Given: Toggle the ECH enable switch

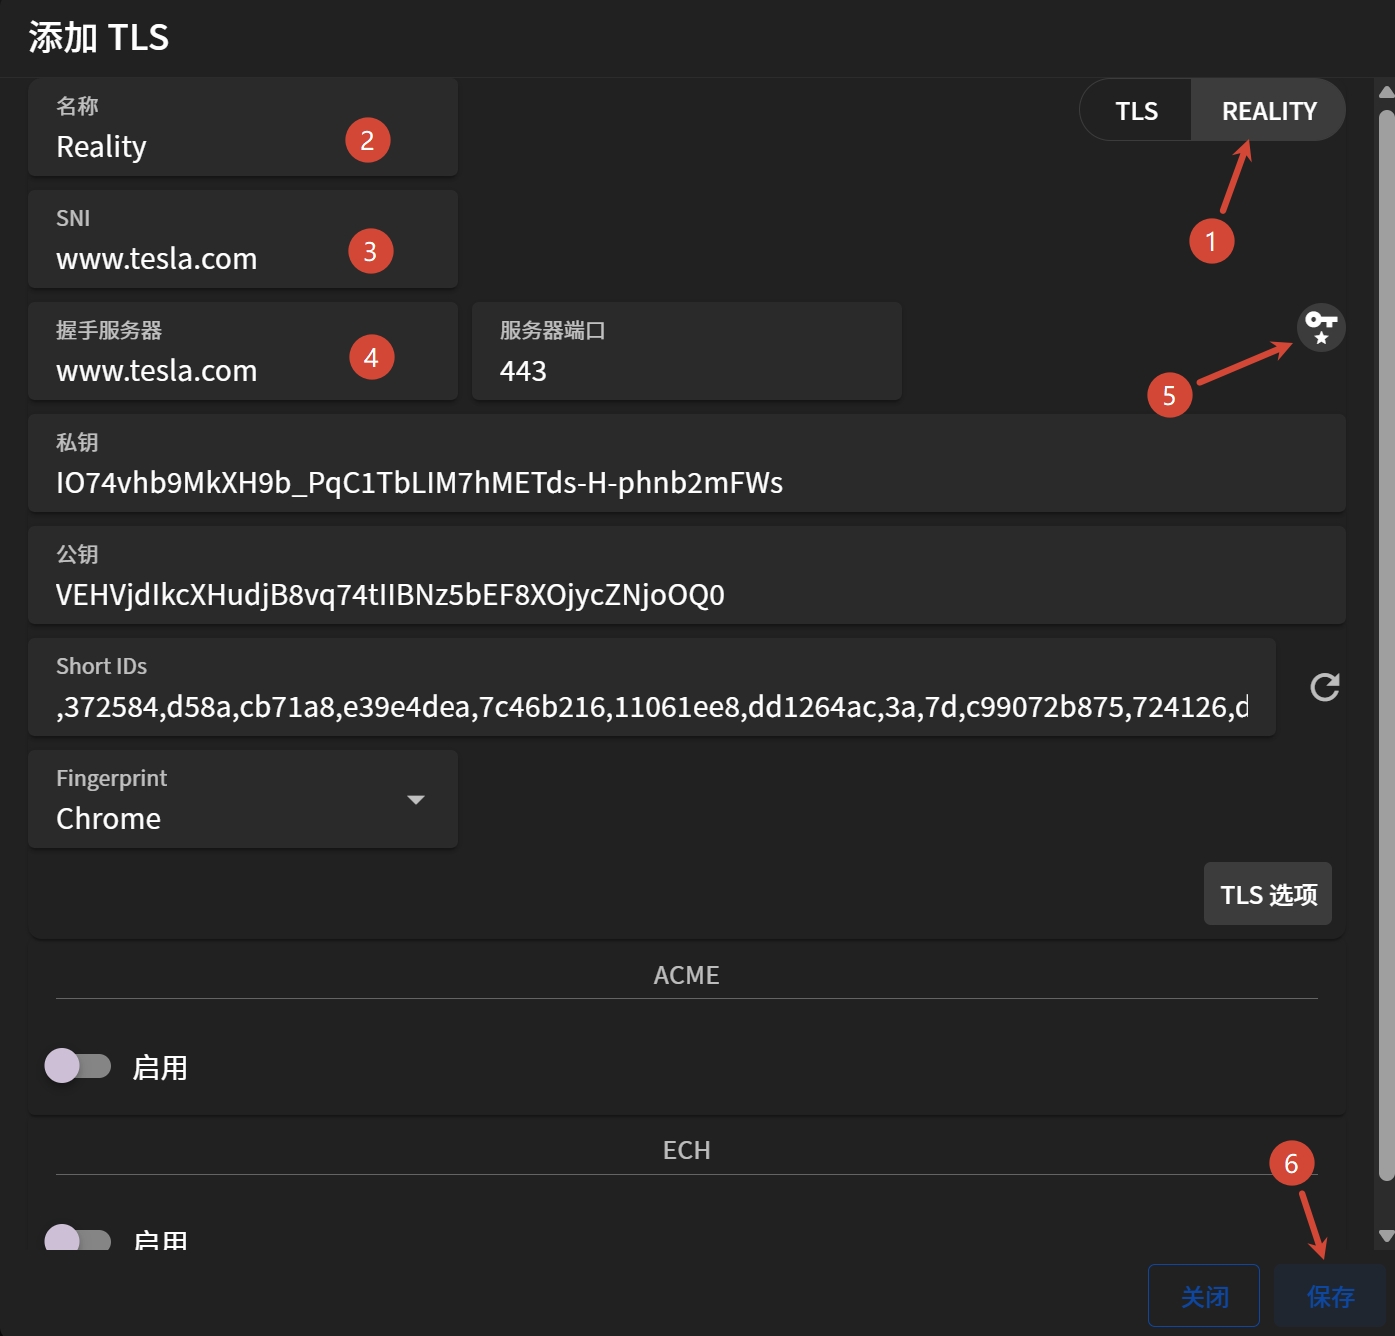Looking at the screenshot, I should (78, 1240).
